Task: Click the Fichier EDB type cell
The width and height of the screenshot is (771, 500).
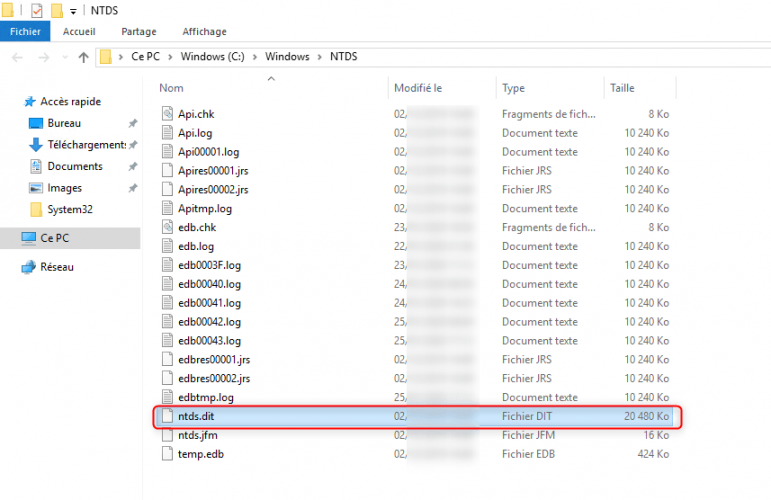Action: (x=528, y=454)
